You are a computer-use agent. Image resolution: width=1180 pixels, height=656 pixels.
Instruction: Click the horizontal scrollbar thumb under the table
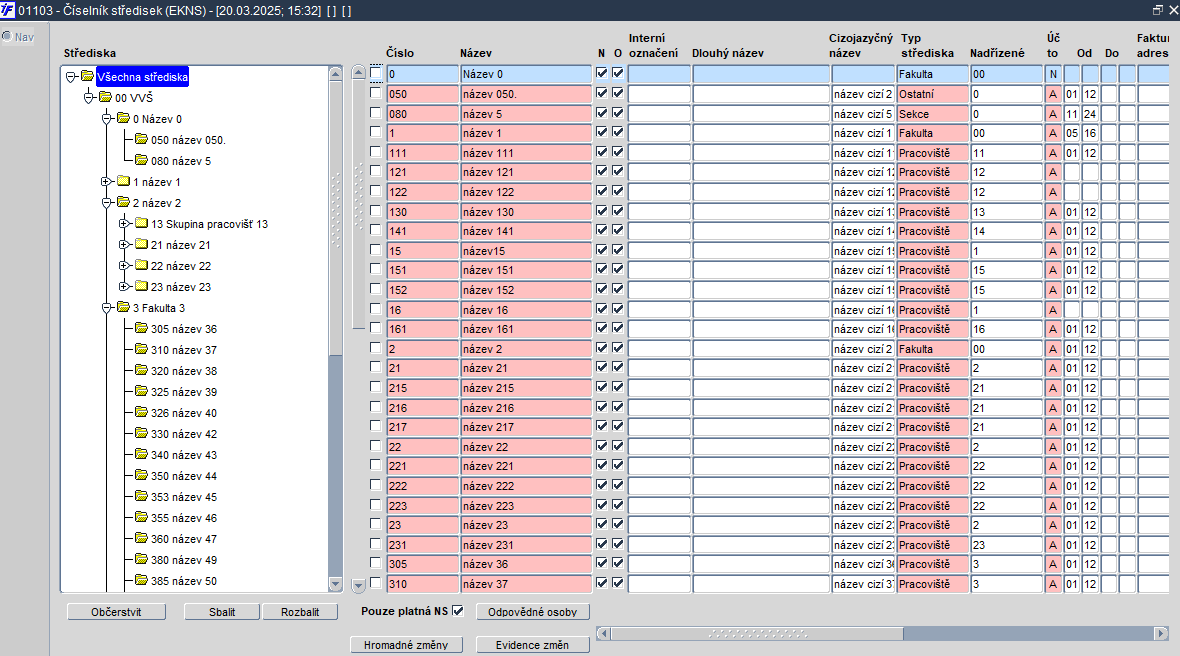click(x=757, y=633)
